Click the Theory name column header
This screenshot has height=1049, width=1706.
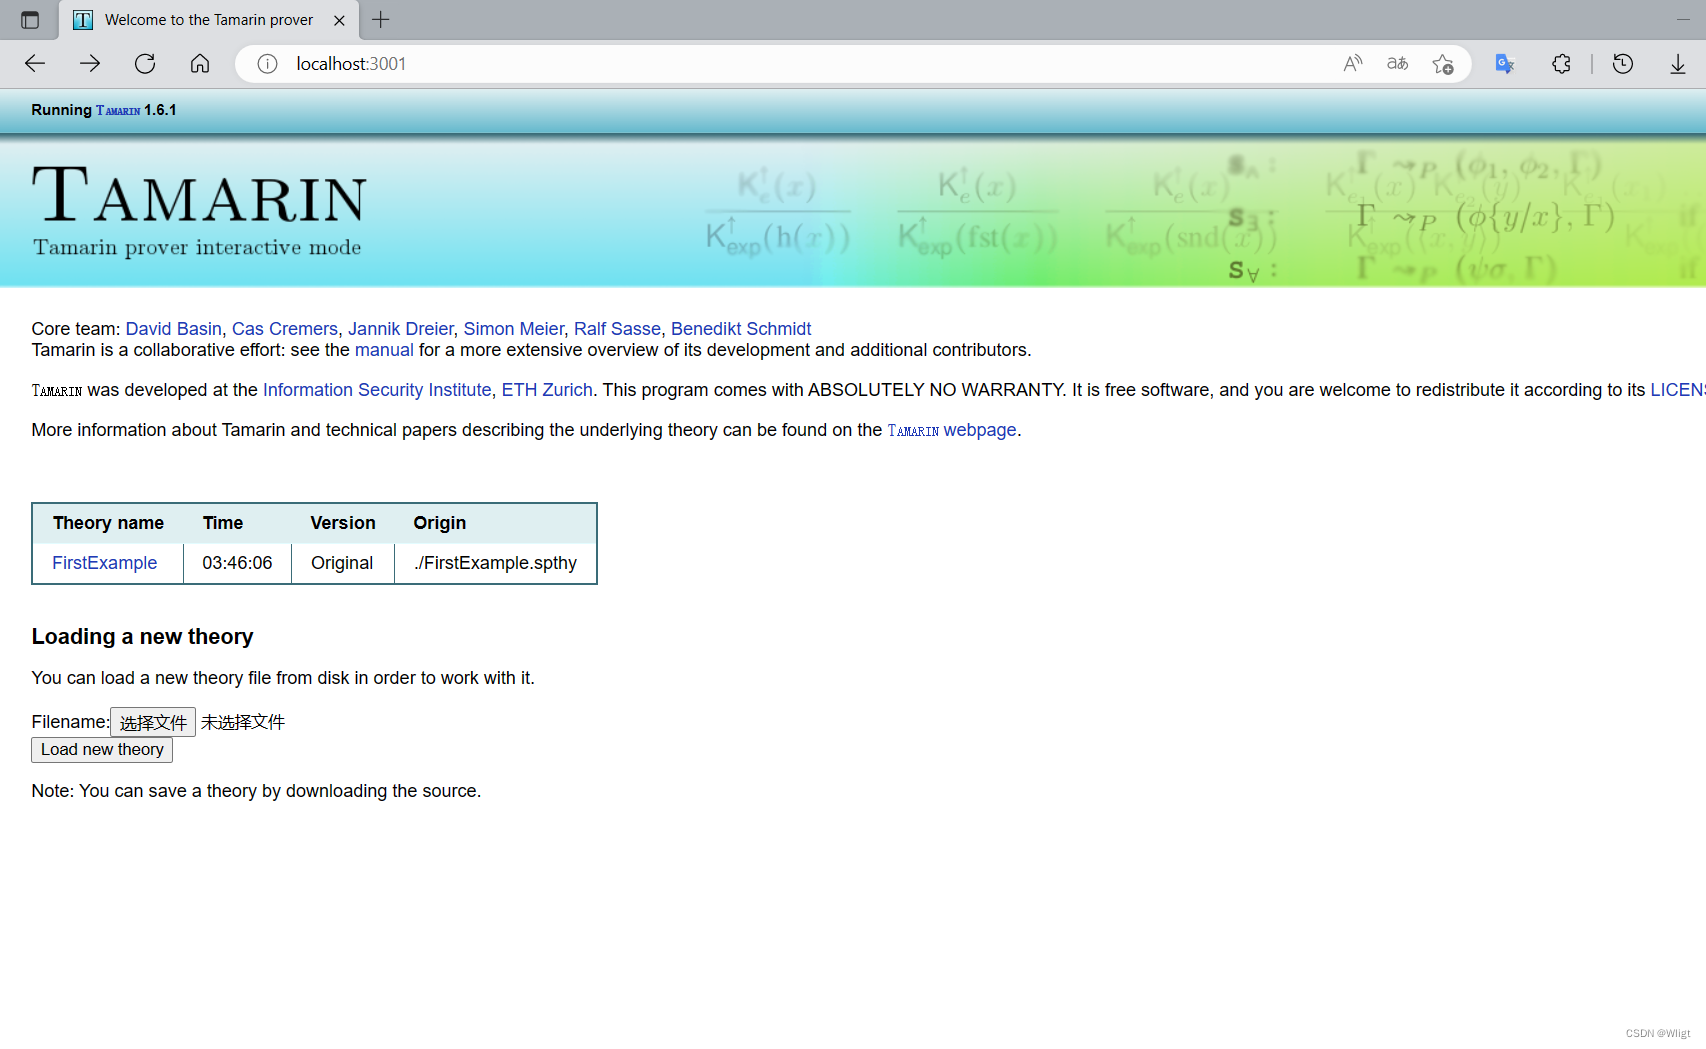pyautogui.click(x=108, y=523)
